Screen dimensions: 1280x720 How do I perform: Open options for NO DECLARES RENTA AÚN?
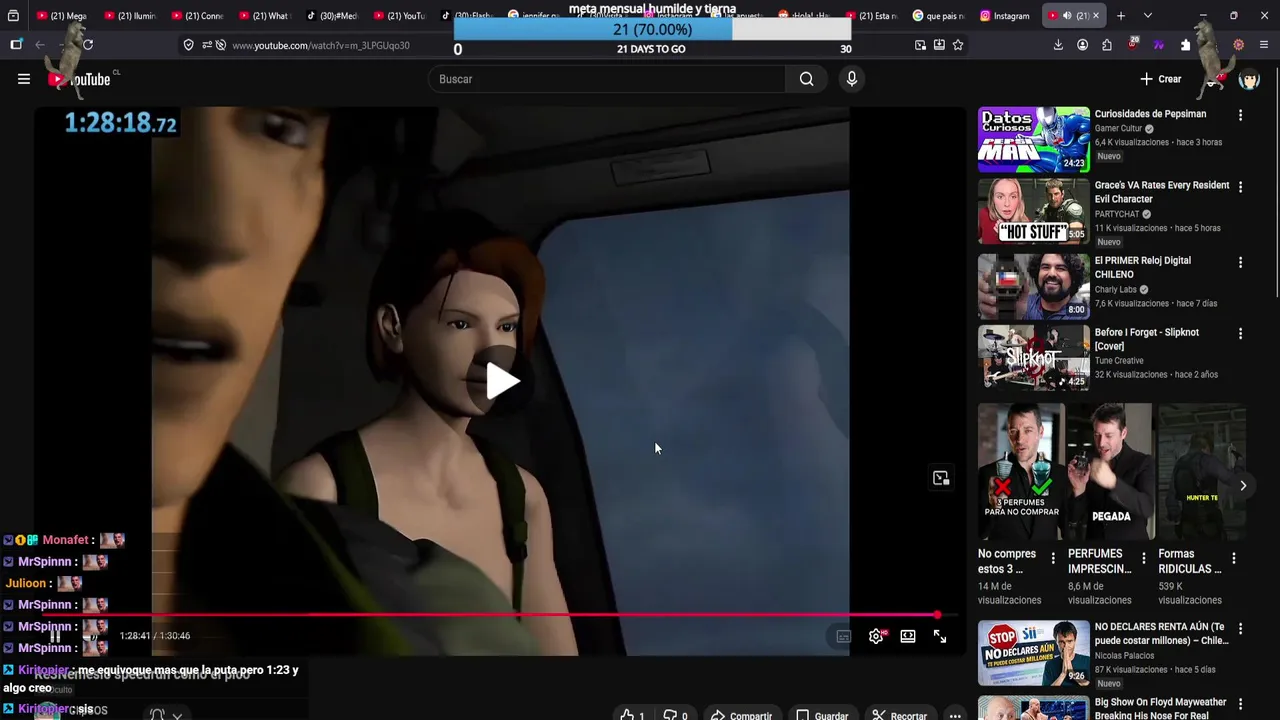pyautogui.click(x=1240, y=629)
